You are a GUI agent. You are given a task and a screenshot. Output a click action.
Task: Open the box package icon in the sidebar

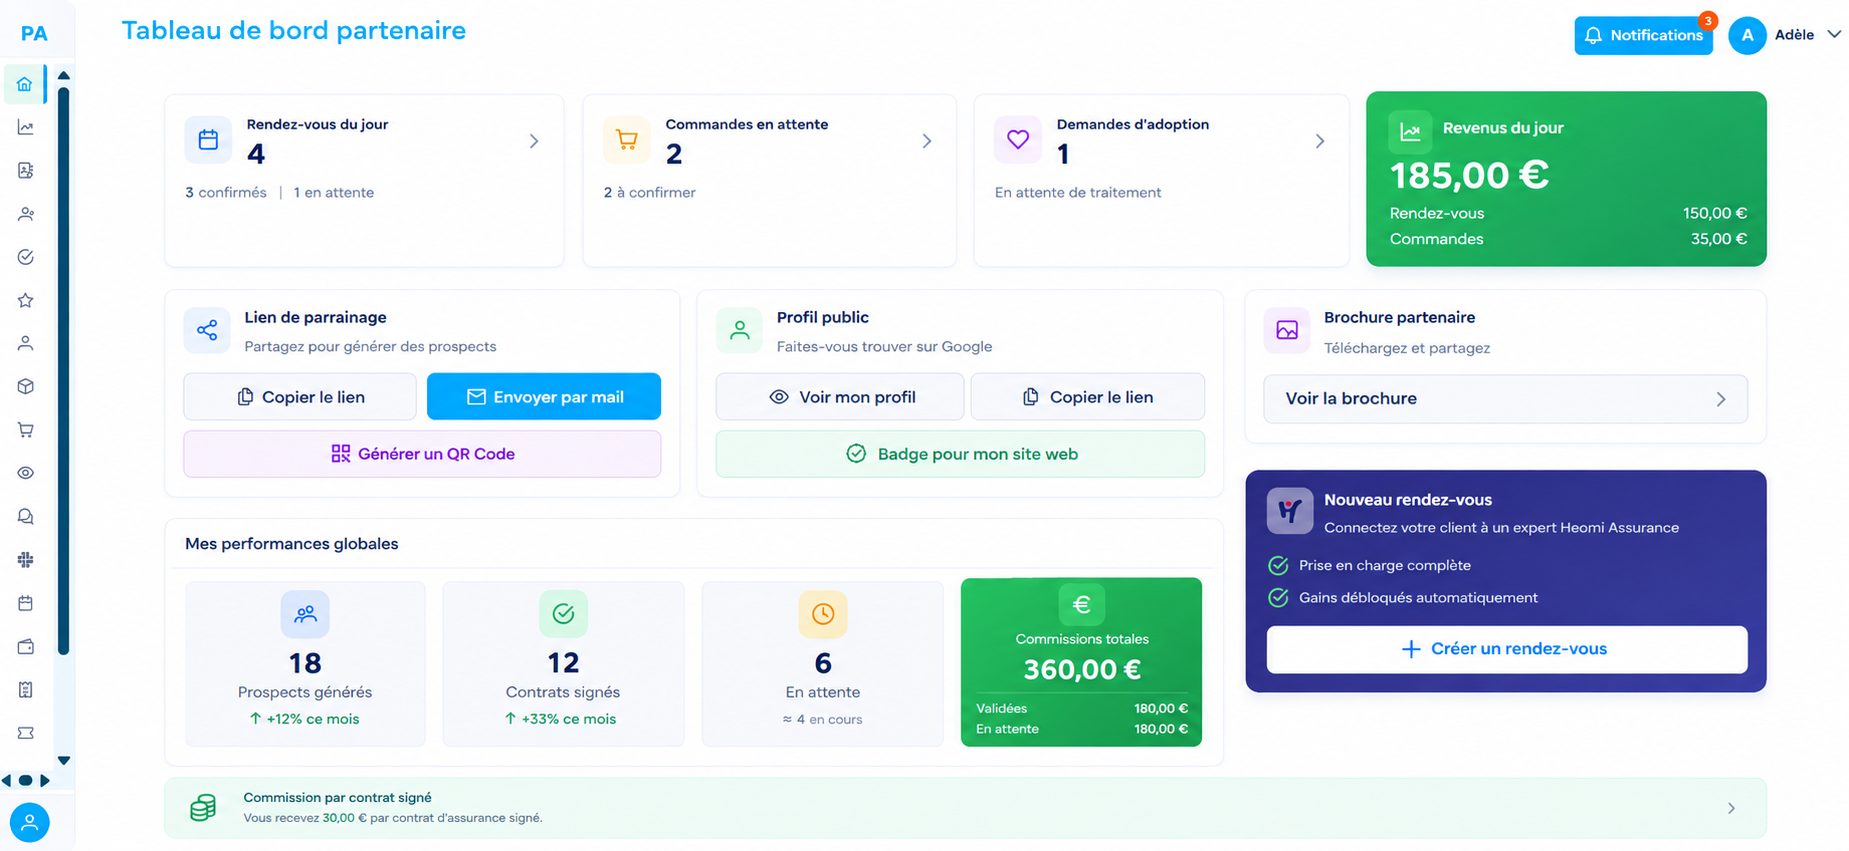click(26, 386)
